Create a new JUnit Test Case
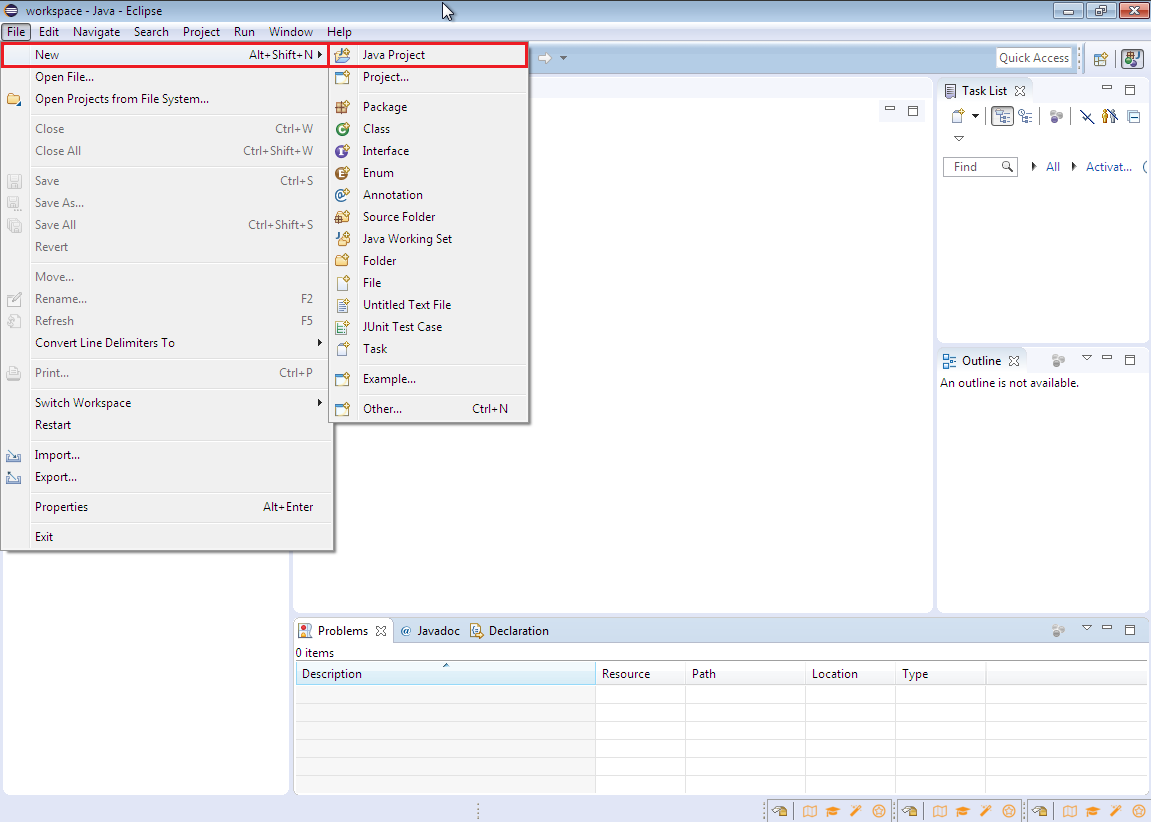This screenshot has width=1151, height=822. (x=429, y=327)
